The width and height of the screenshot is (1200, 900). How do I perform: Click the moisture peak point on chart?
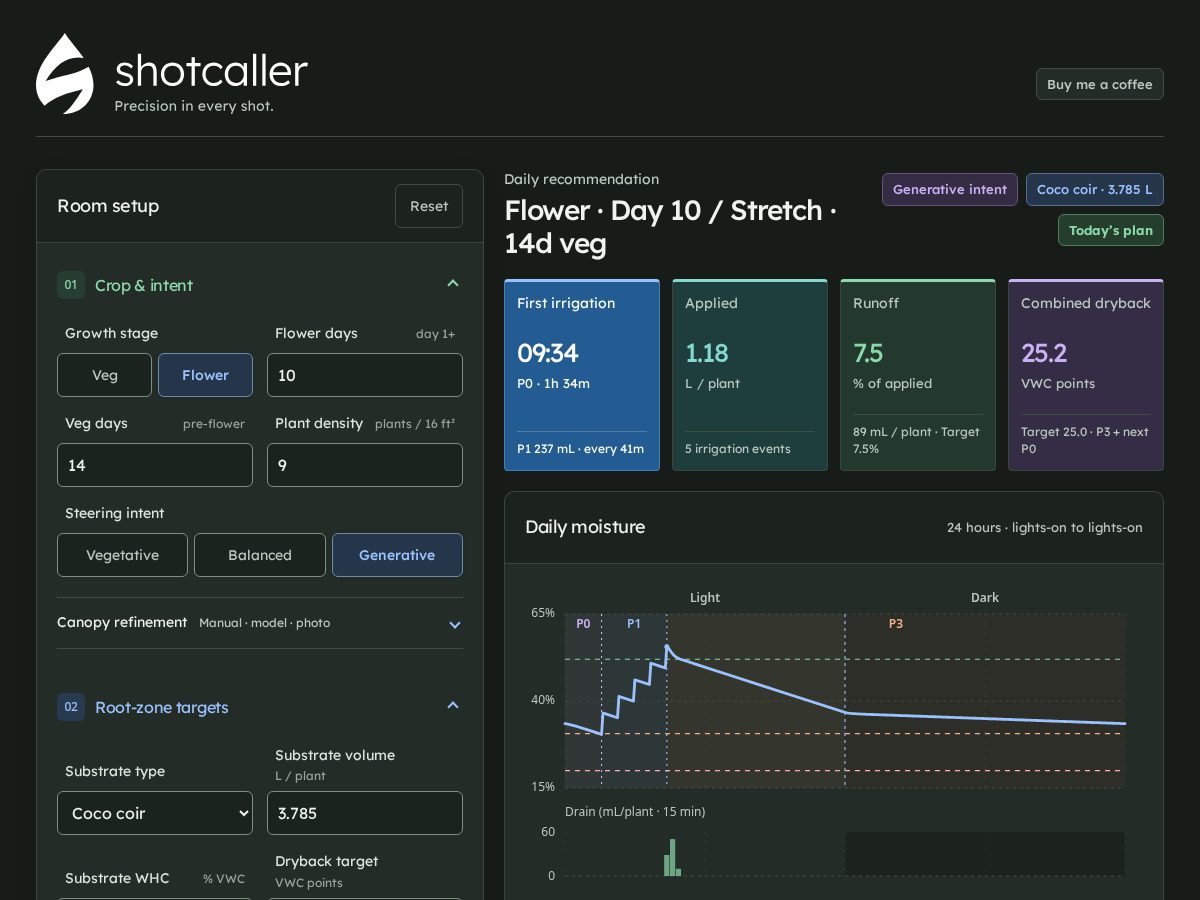coord(667,647)
